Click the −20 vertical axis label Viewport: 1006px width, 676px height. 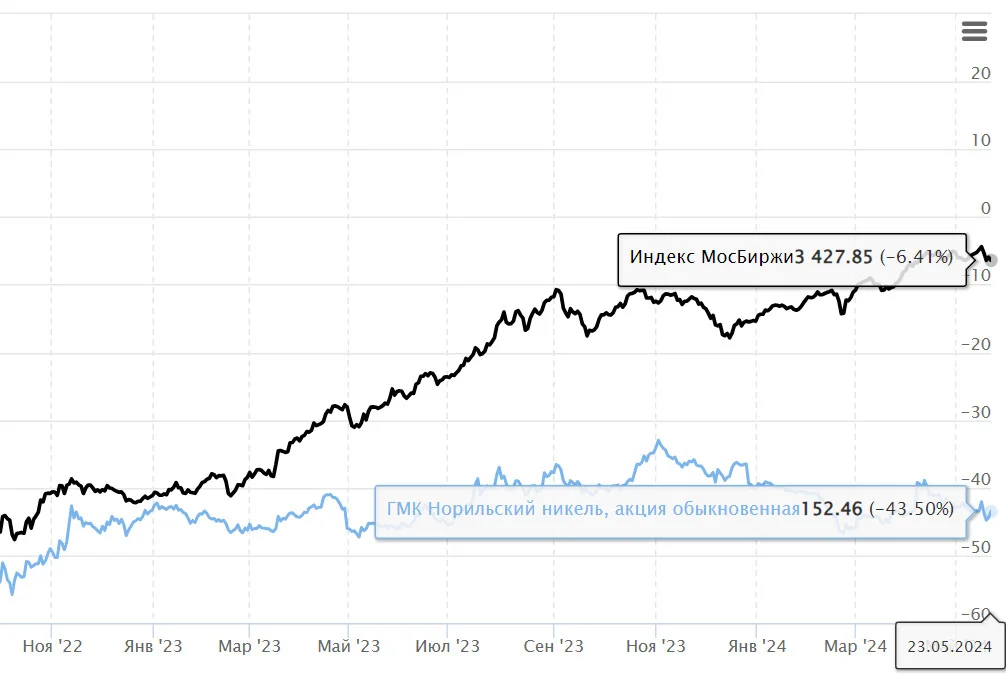tap(976, 344)
